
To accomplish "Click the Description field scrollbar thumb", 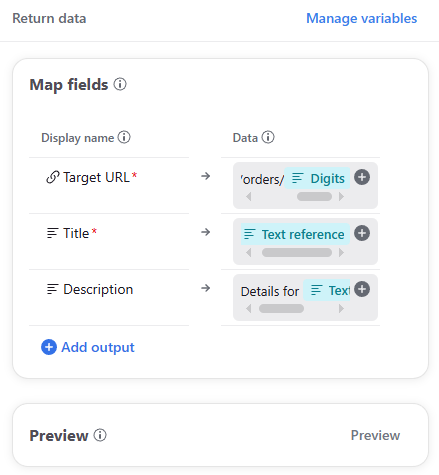I will click(281, 309).
